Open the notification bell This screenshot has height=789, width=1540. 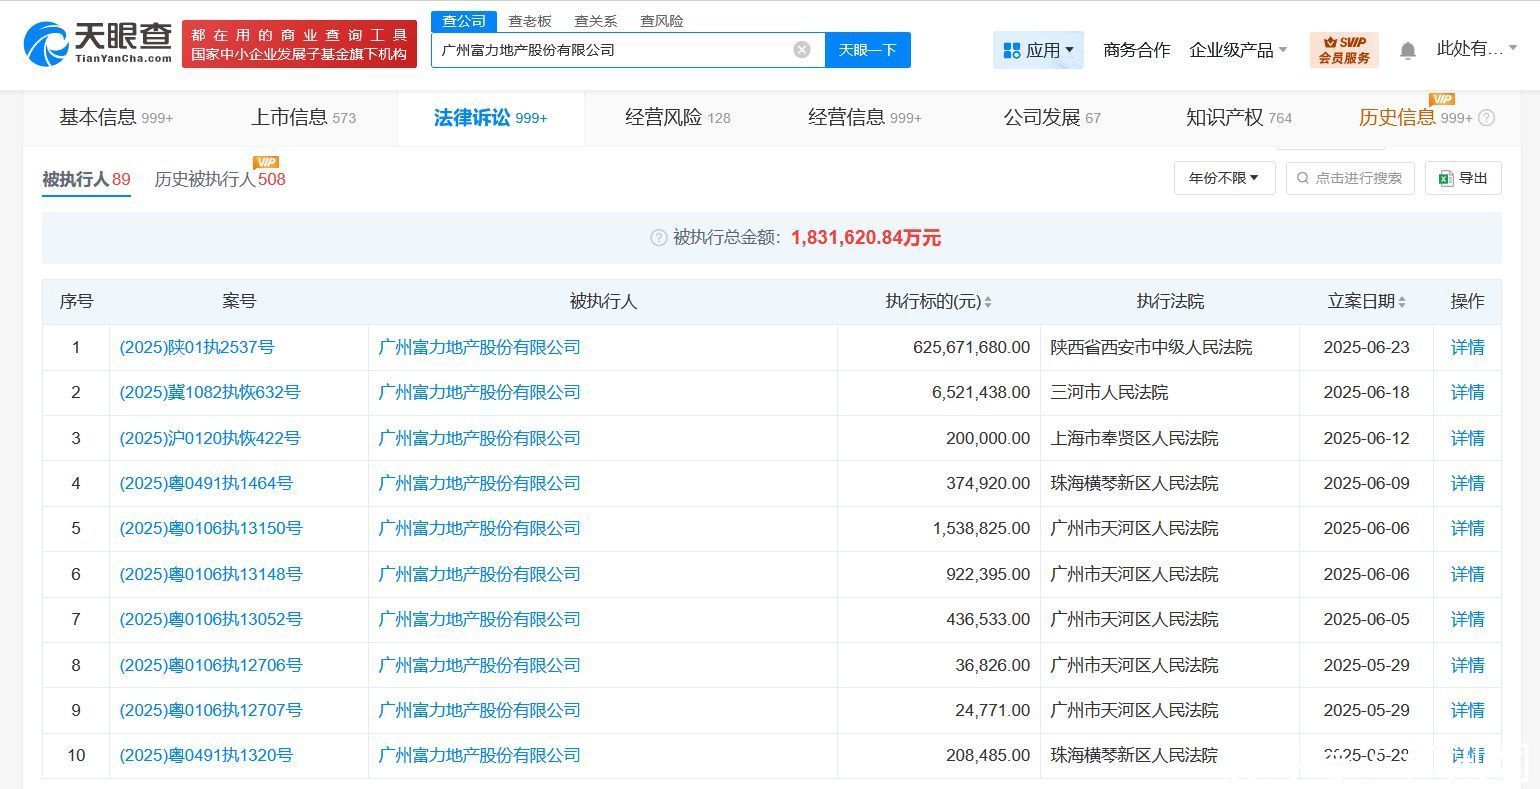click(1408, 50)
